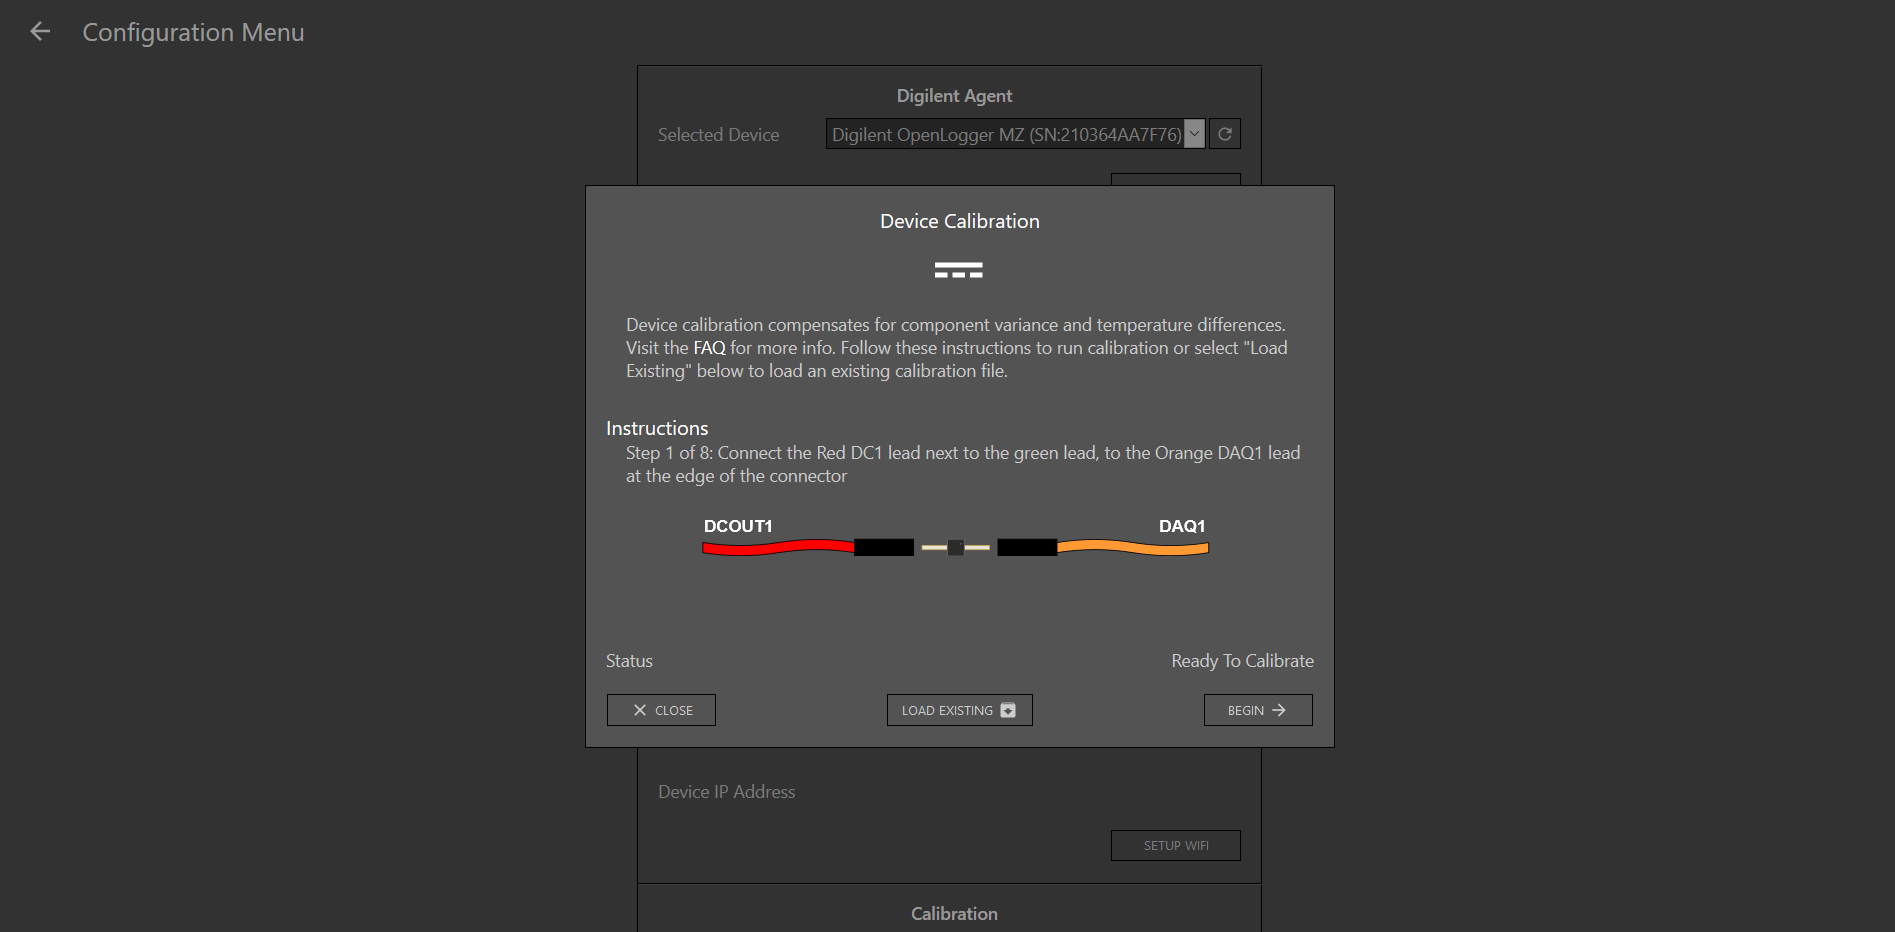Click the Calibration section heading
This screenshot has width=1895, height=932.
[954, 914]
